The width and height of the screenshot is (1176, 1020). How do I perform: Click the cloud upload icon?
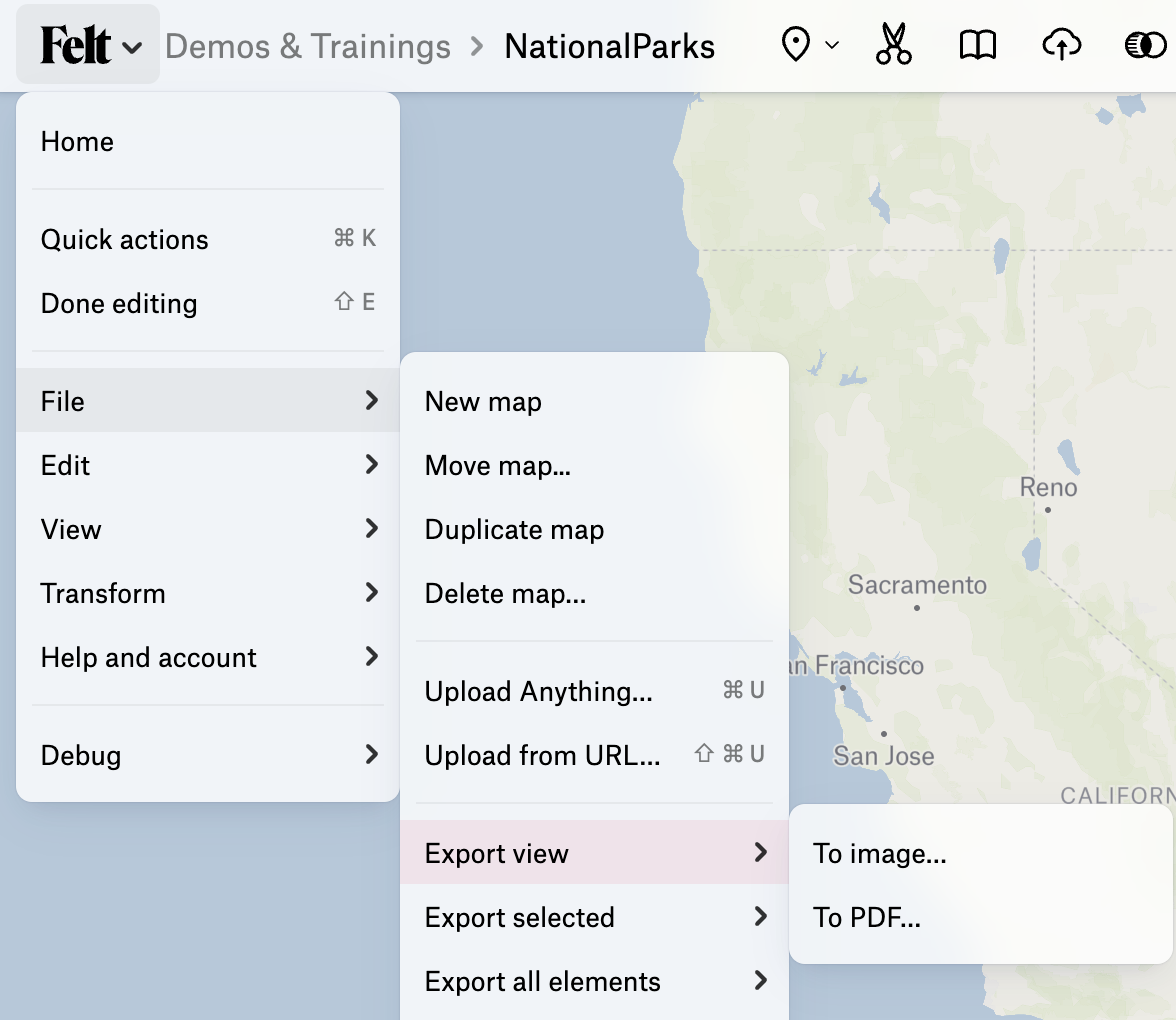1061,46
